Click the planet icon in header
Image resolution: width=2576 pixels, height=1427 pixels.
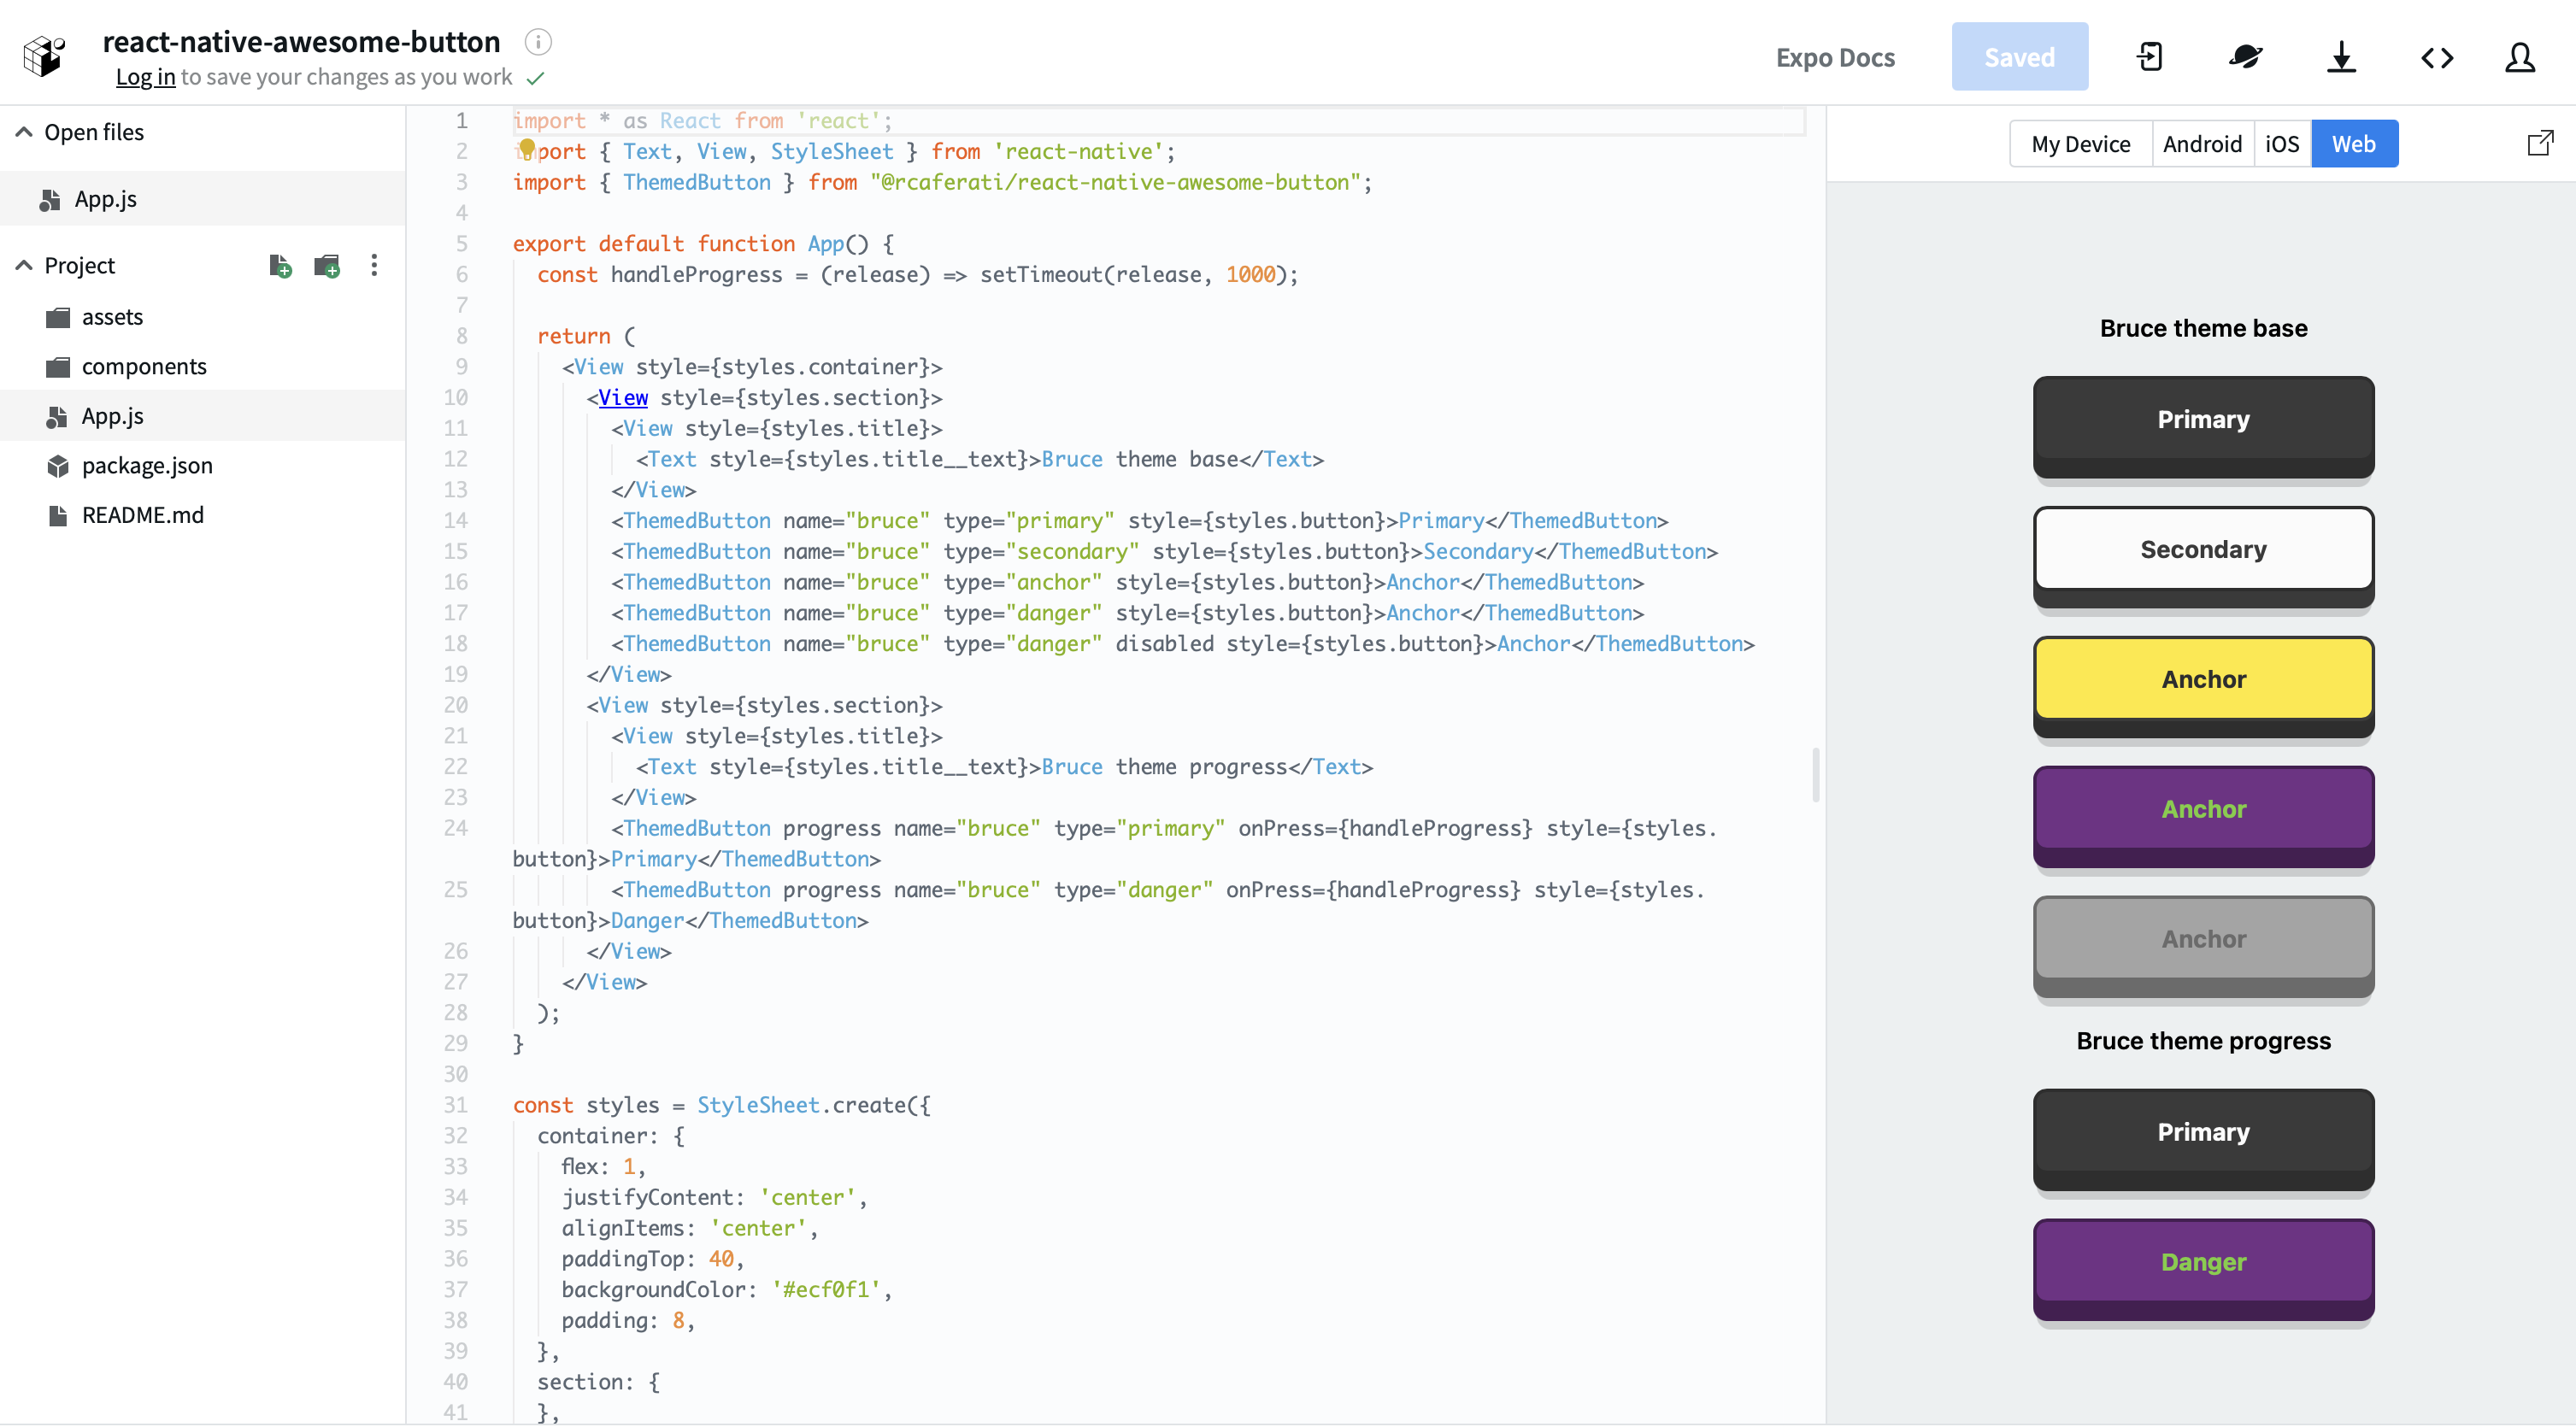pos(2245,57)
